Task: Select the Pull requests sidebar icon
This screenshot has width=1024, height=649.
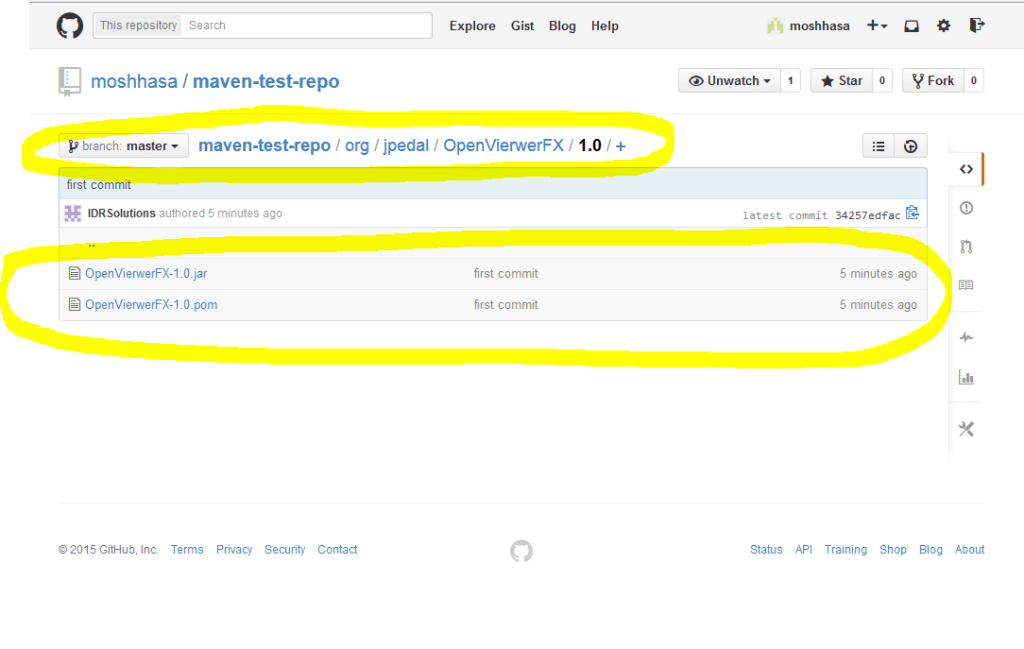Action: coord(966,246)
